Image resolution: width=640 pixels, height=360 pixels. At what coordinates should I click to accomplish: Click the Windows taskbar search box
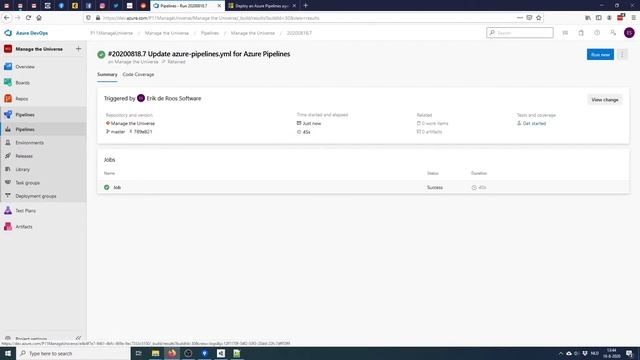[73, 353]
